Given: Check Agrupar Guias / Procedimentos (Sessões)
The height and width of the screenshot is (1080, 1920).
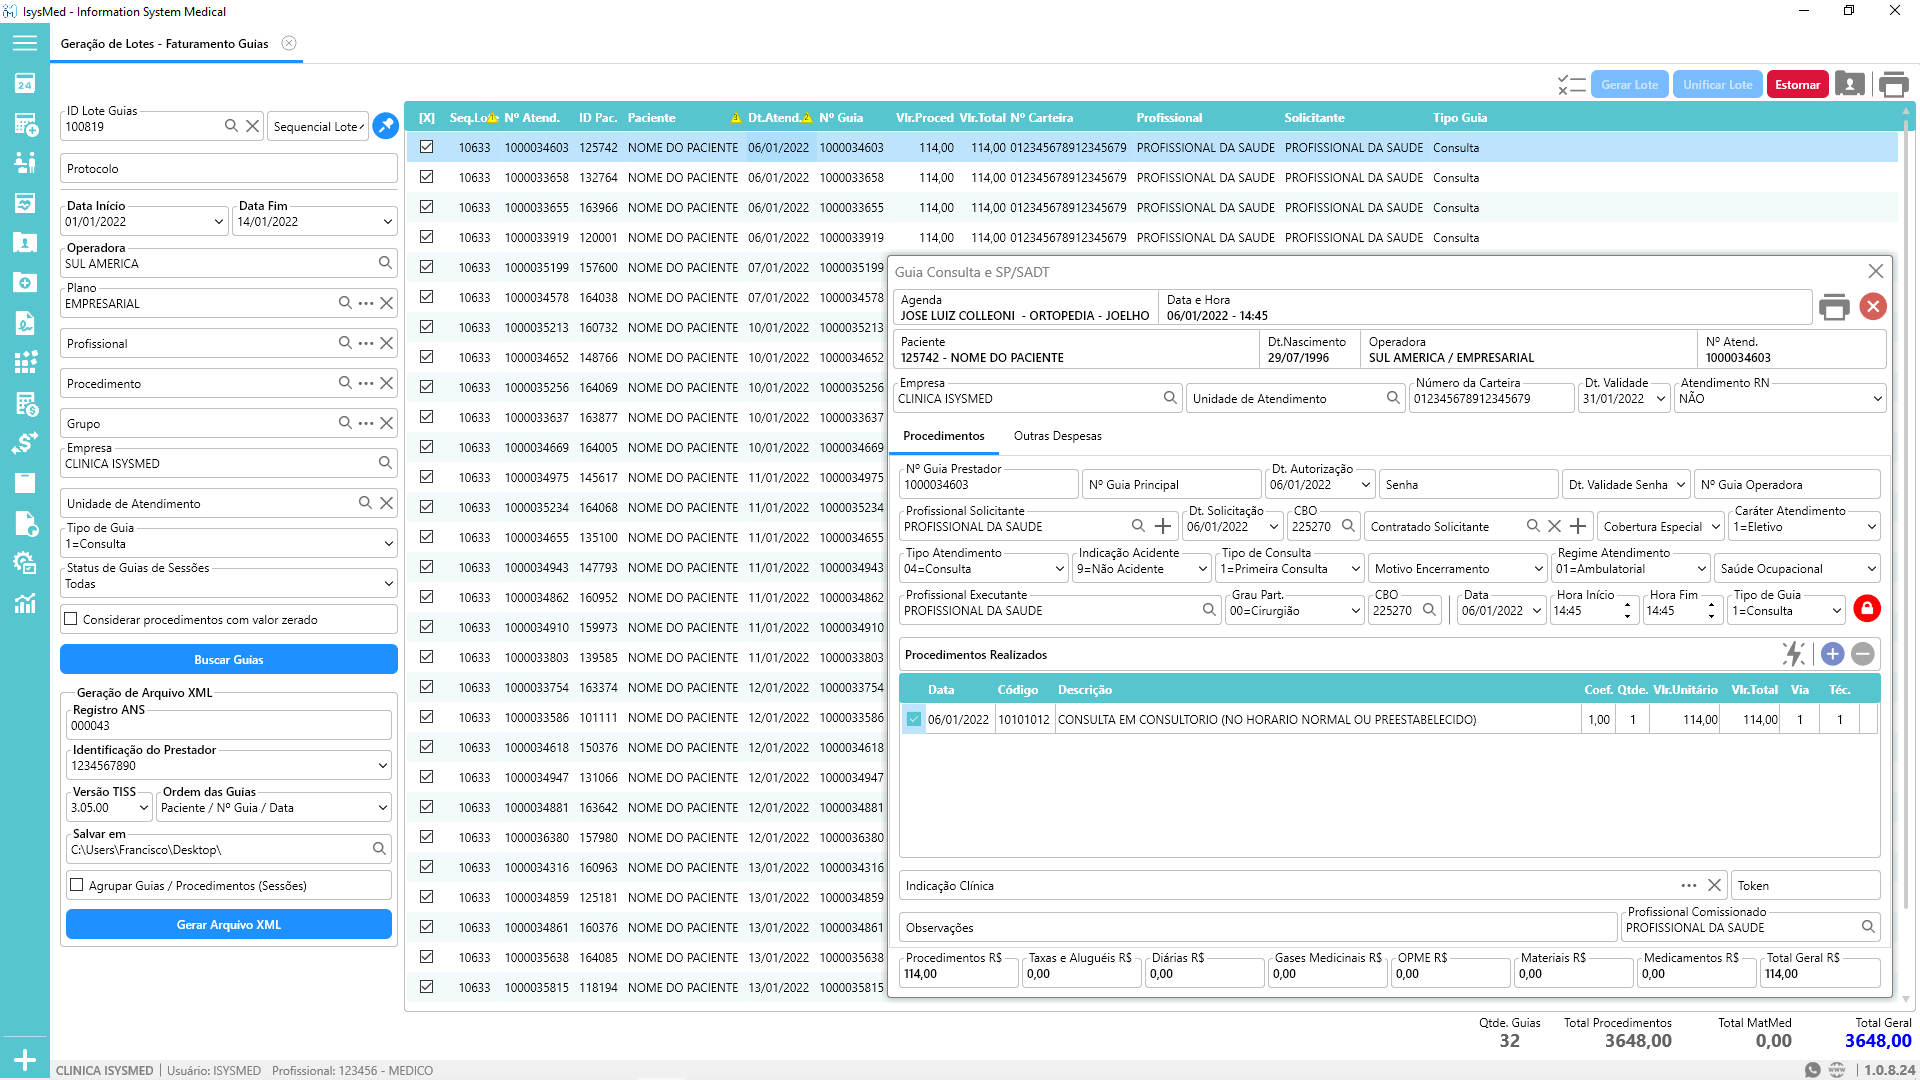Looking at the screenshot, I should (77, 885).
